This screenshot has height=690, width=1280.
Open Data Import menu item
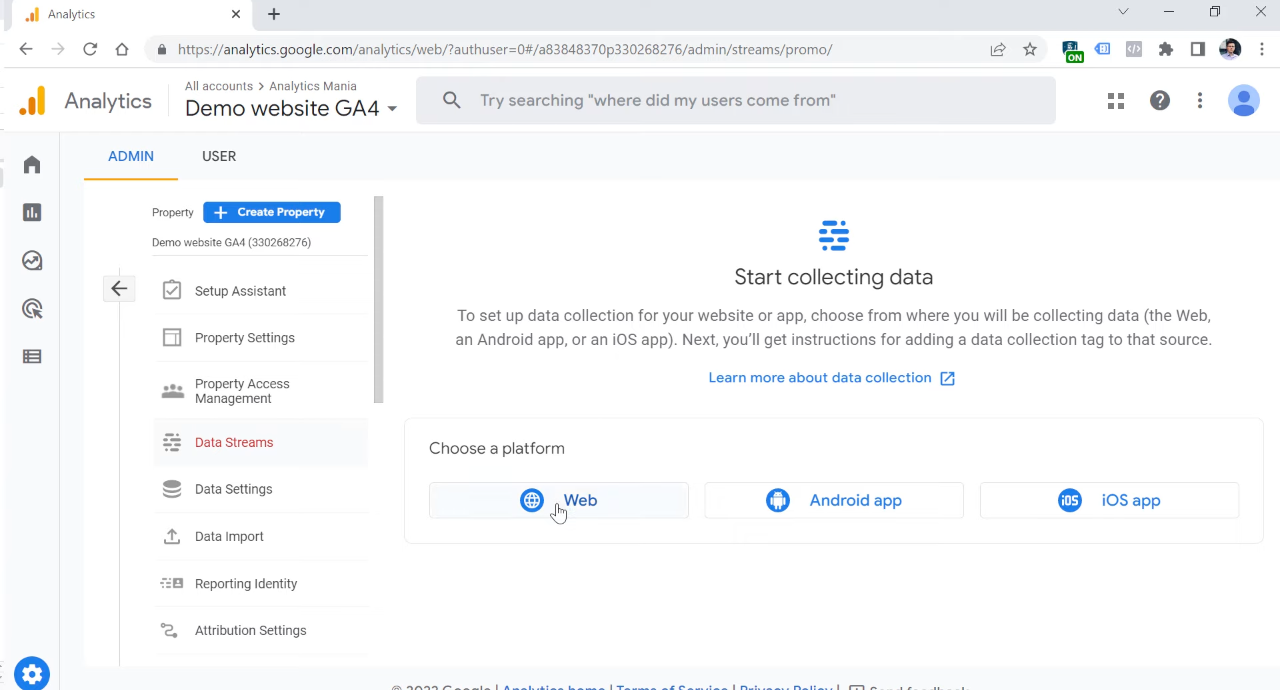point(261,537)
